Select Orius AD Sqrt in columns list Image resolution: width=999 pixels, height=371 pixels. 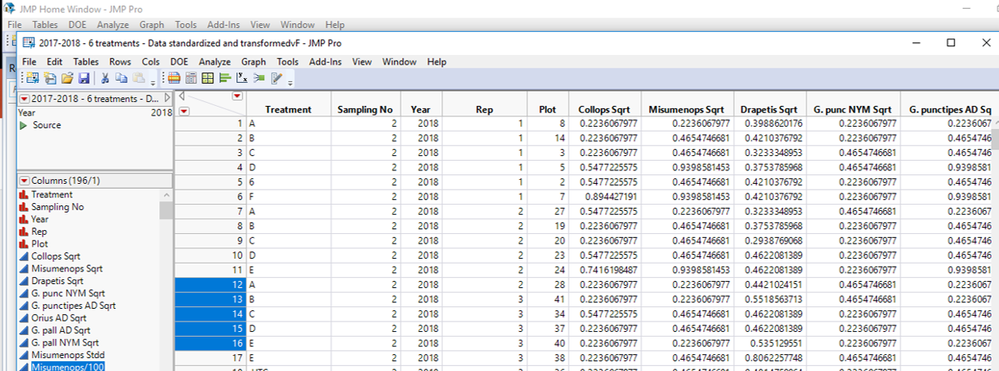(59, 317)
